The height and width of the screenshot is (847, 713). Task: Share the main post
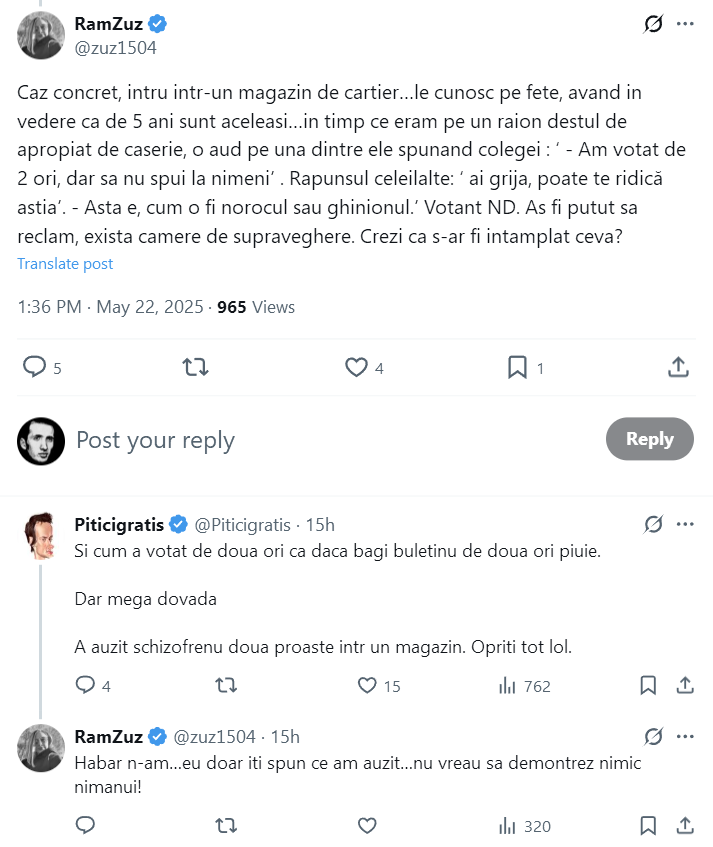point(678,368)
